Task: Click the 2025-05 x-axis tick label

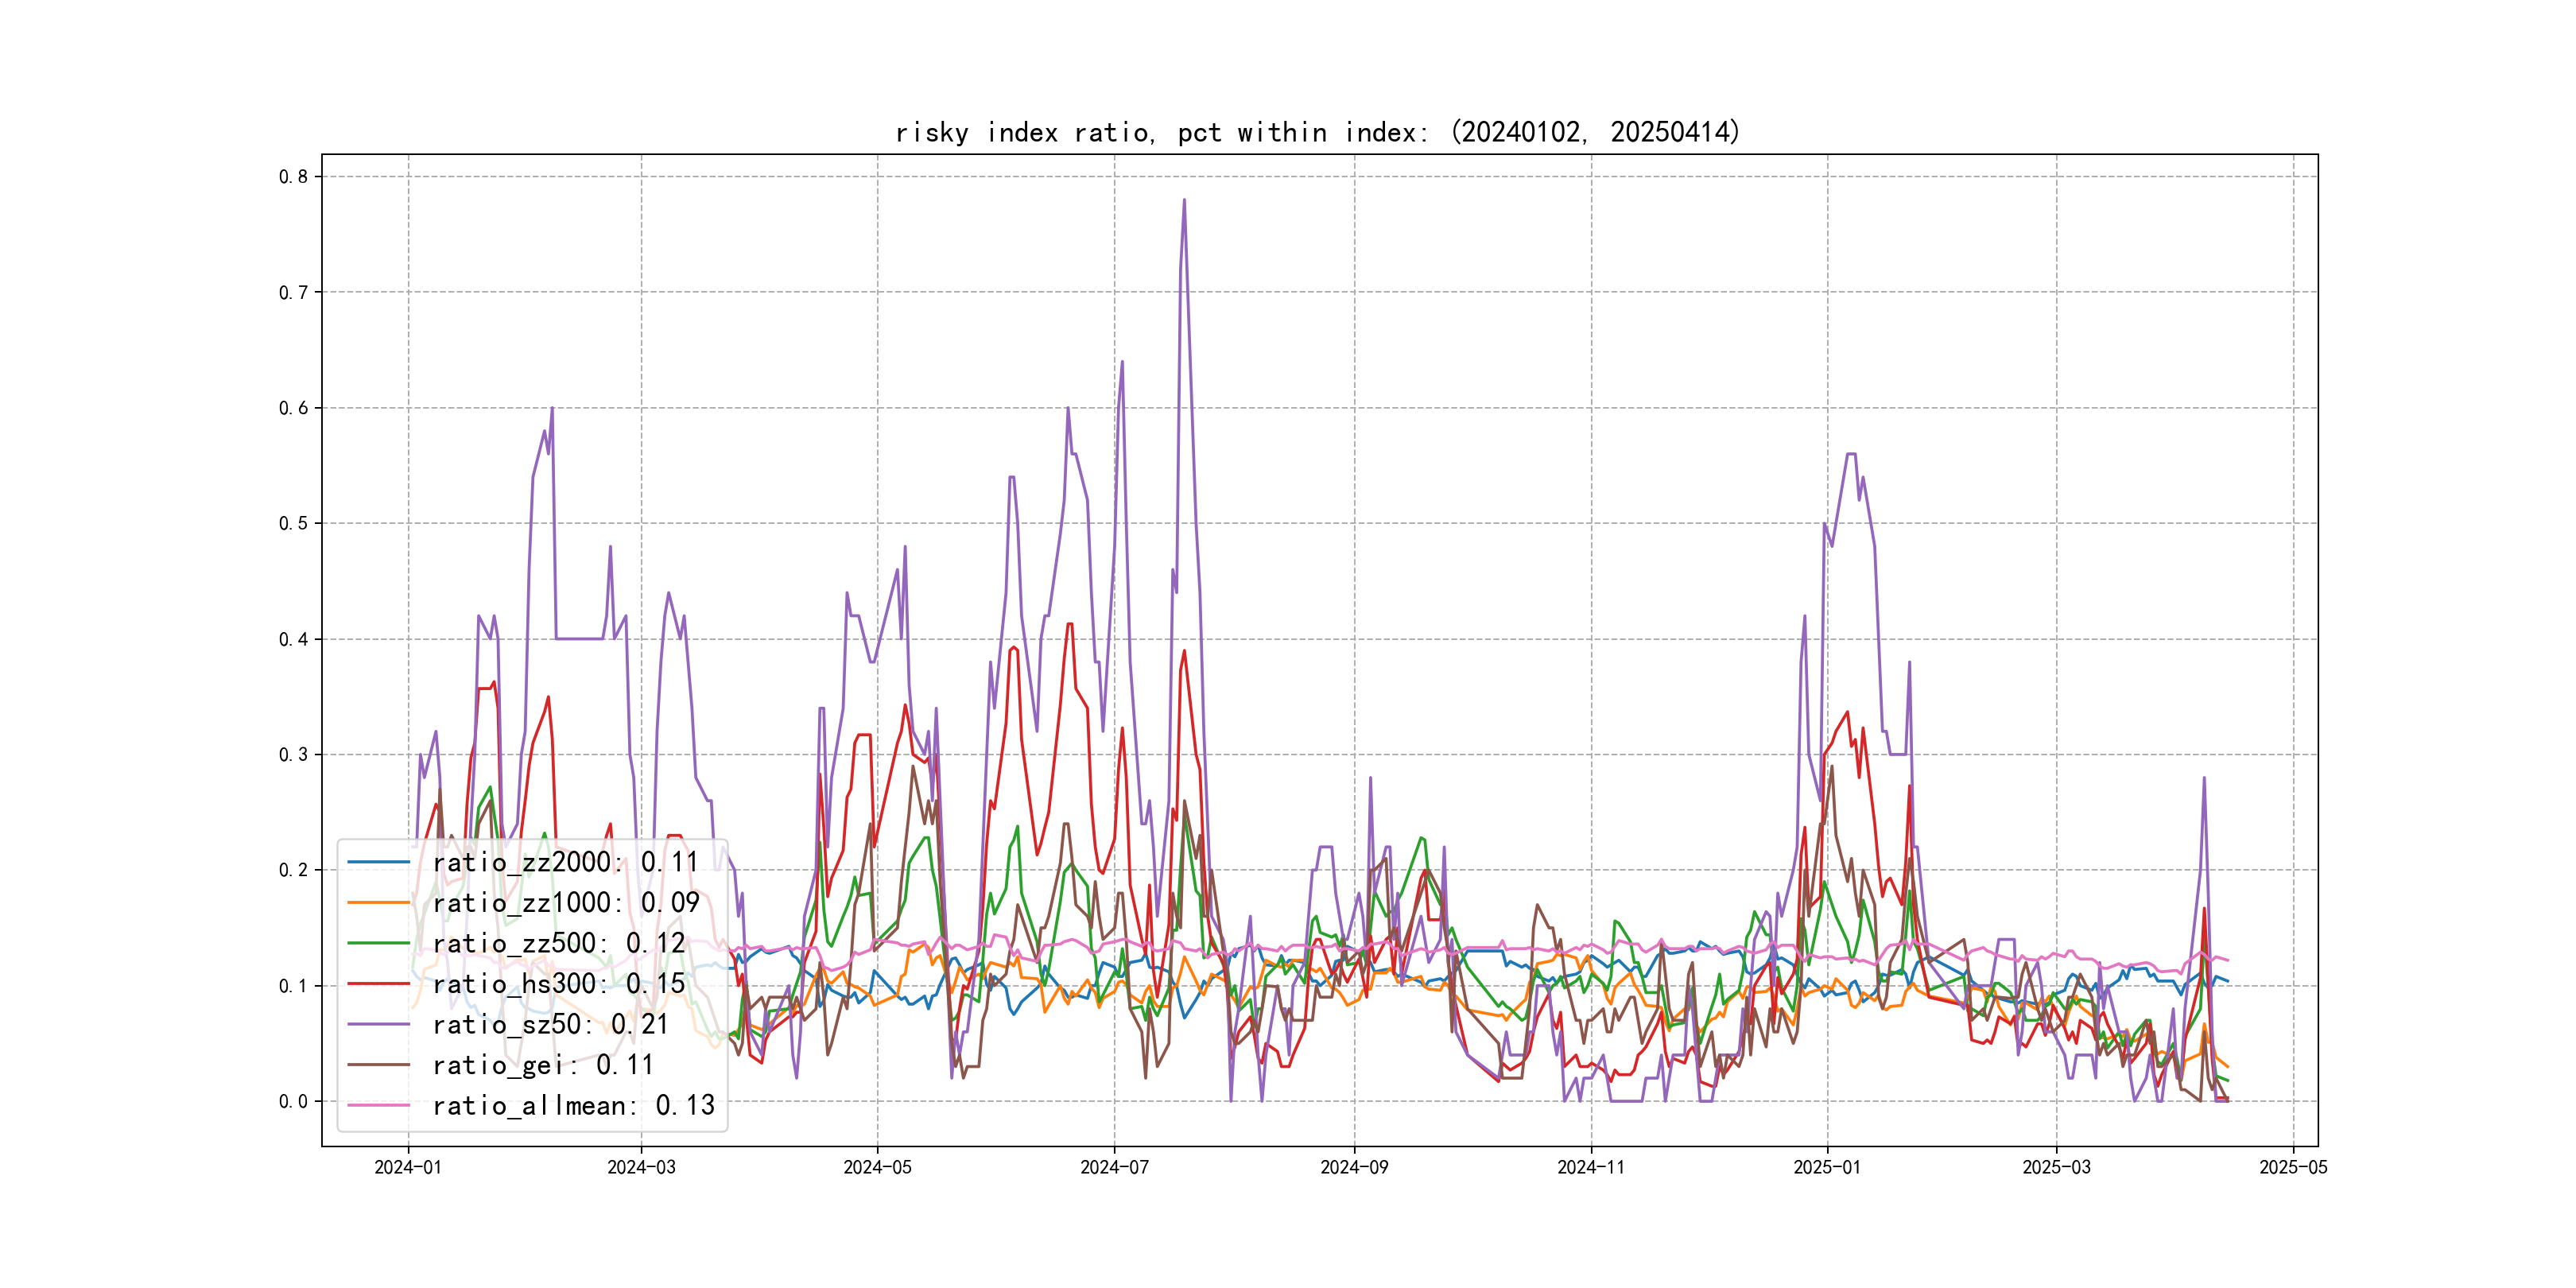Action: click(2293, 1167)
